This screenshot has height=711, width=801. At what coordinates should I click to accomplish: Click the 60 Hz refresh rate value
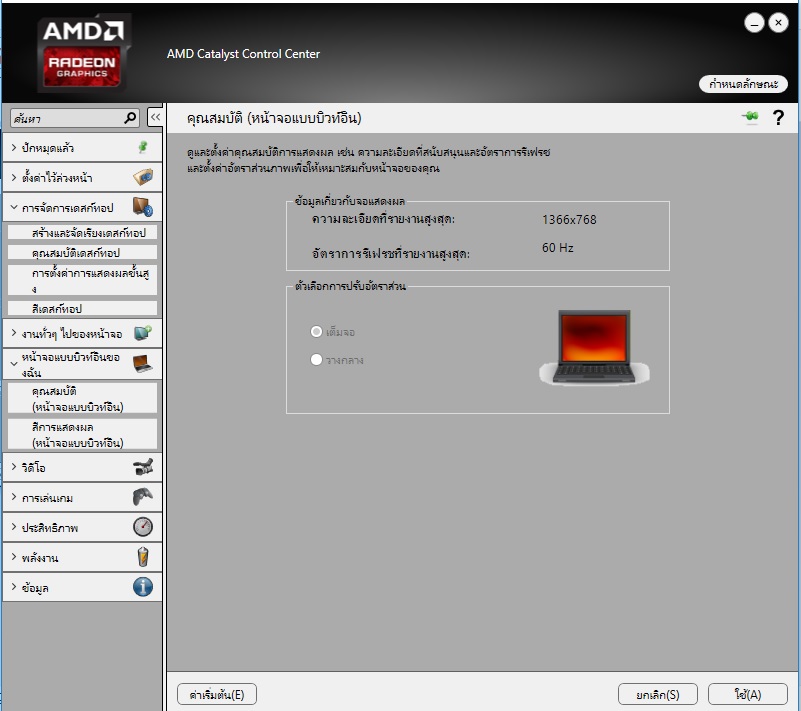pos(557,248)
